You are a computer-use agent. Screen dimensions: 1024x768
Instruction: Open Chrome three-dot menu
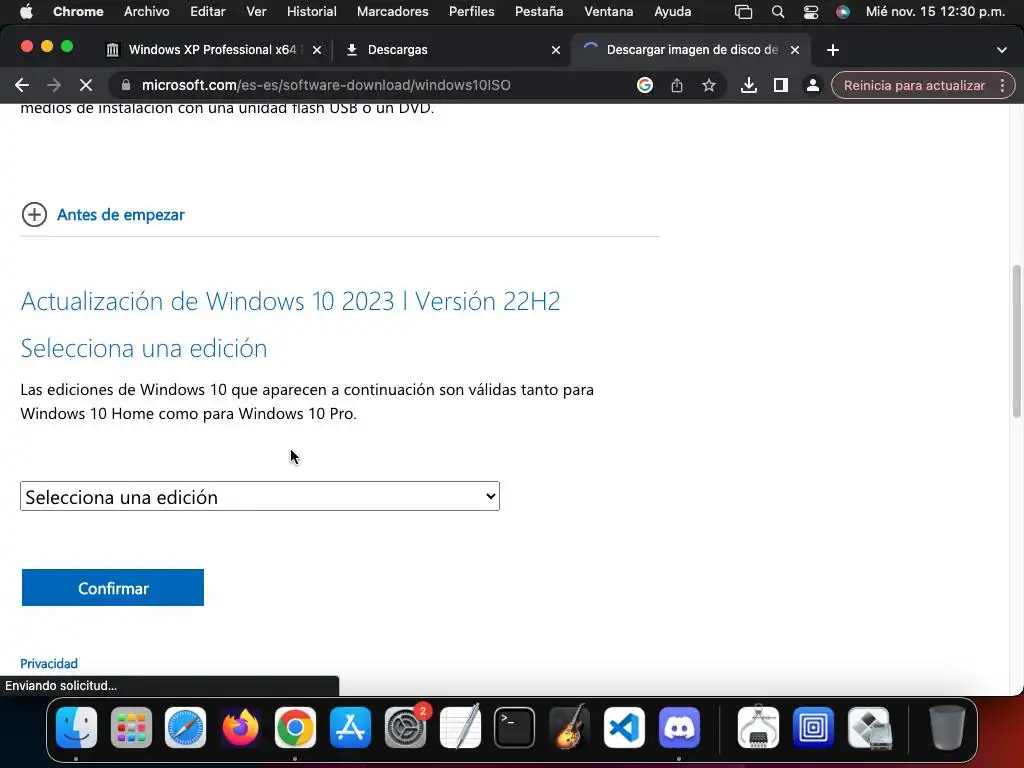tap(1002, 86)
